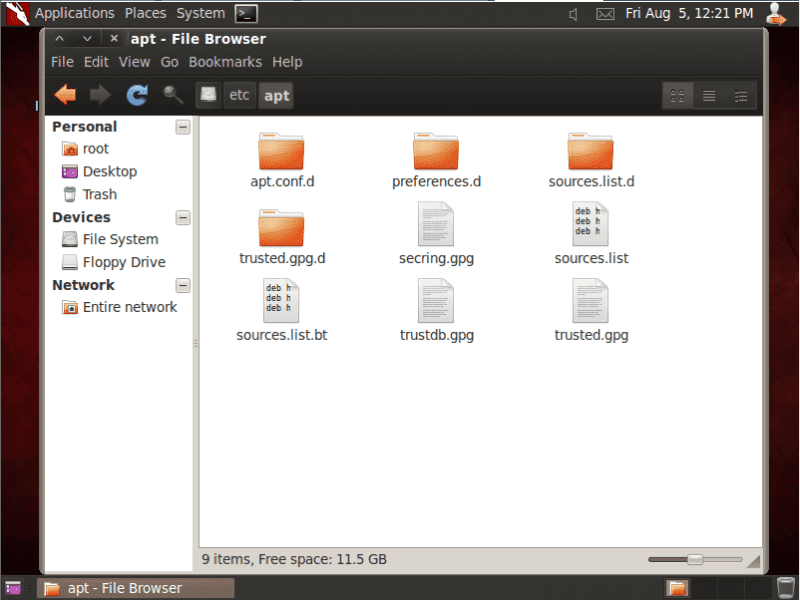Viewport: 800px width, 600px height.
Task: Click the window resize grip corner
Action: (753, 561)
